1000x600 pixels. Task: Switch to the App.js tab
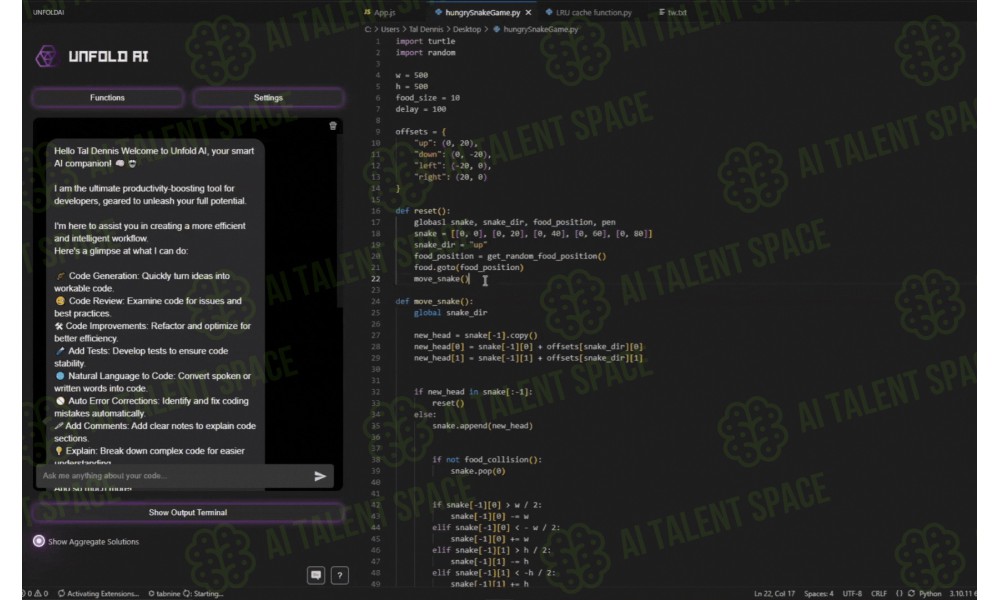pyautogui.click(x=380, y=12)
